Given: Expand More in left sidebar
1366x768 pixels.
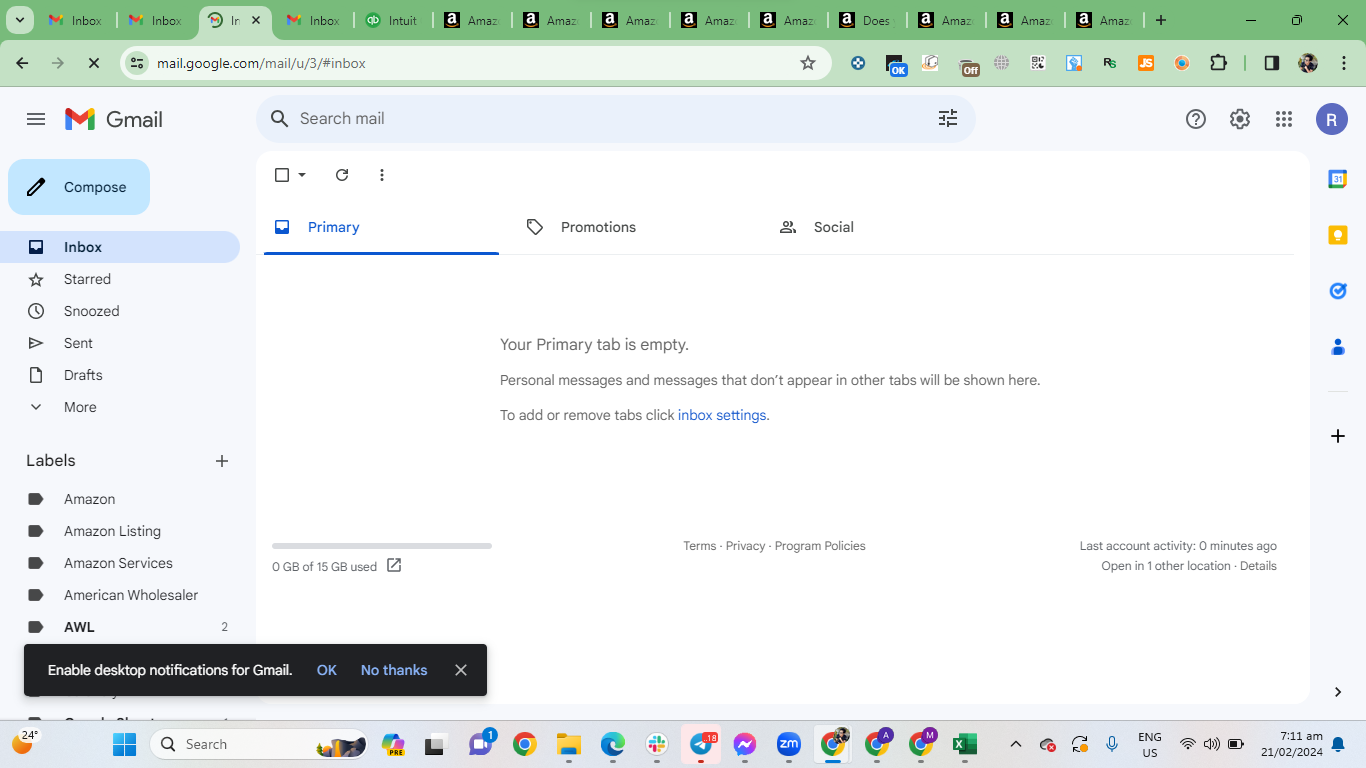Looking at the screenshot, I should pos(80,407).
